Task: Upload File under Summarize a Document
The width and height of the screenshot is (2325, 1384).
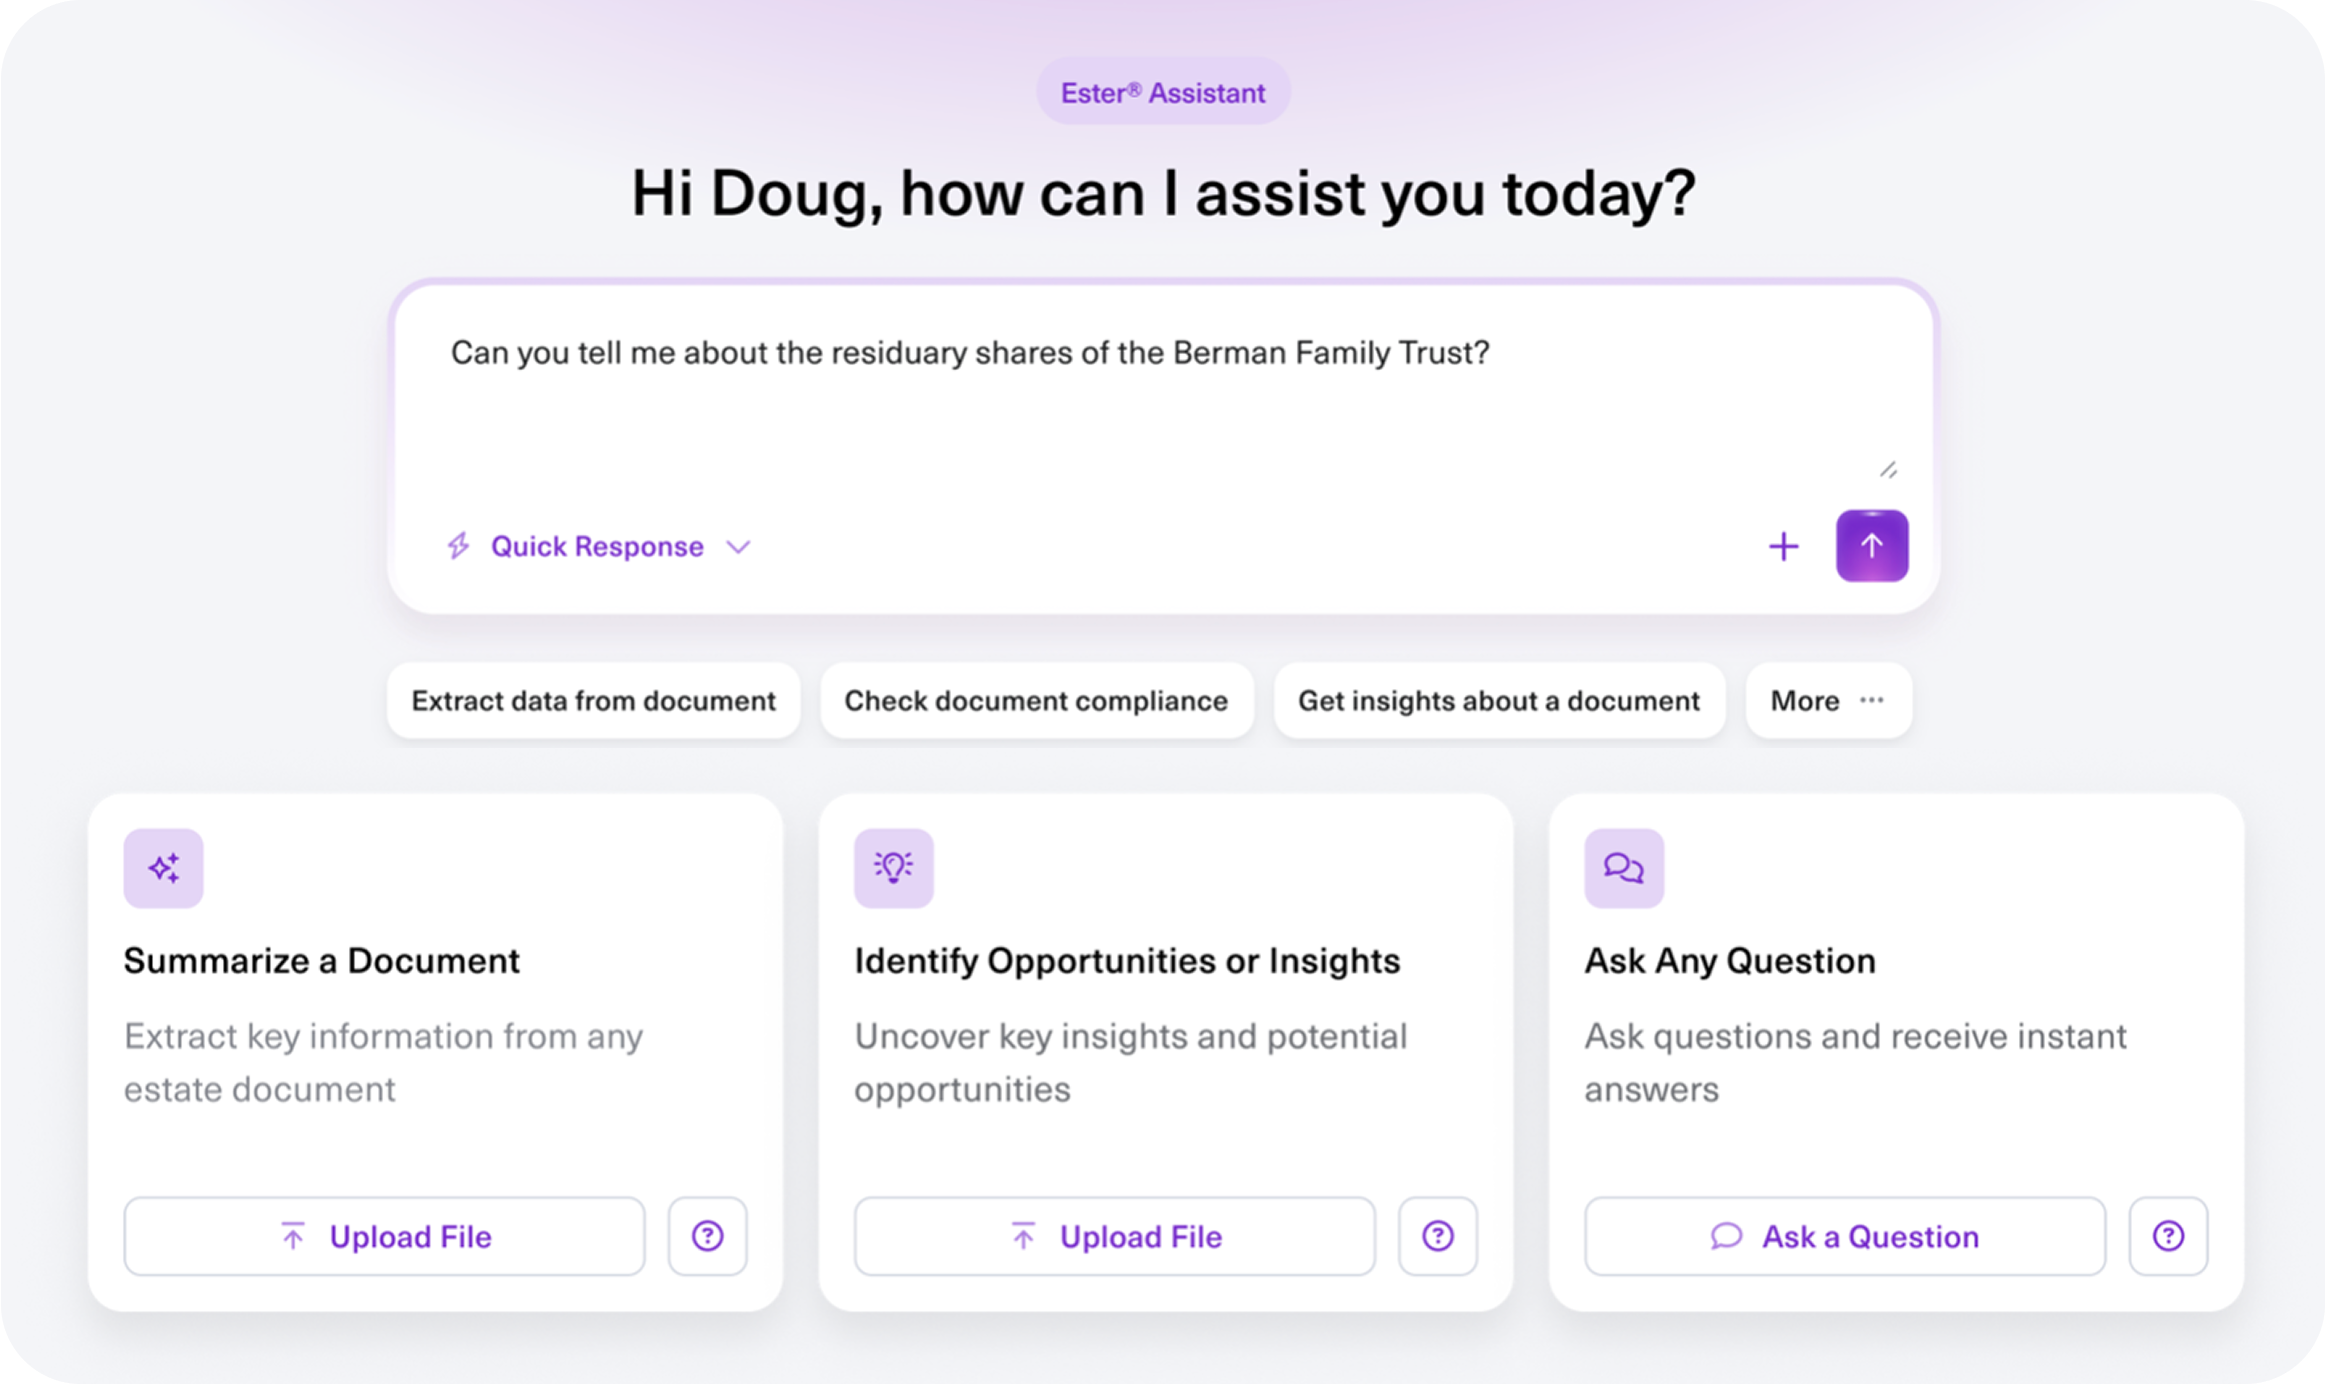Action: coord(384,1236)
